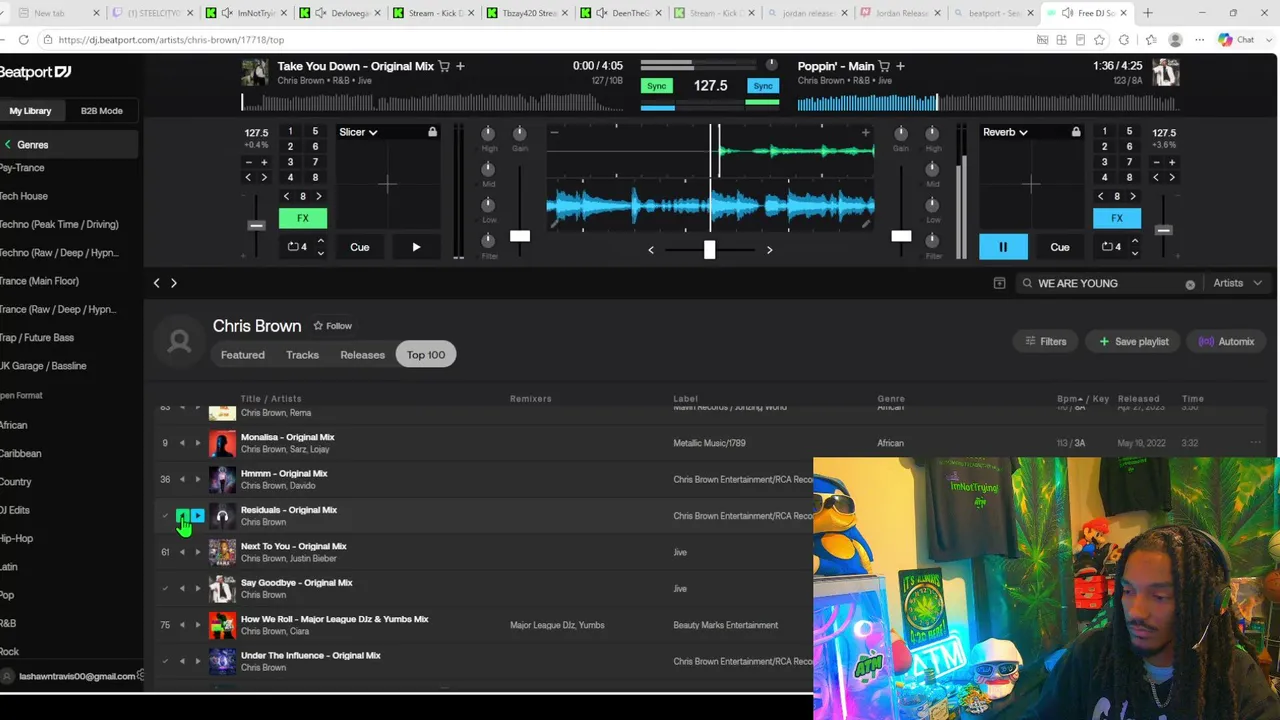Click the crossfader handle
The height and width of the screenshot is (720, 1280).
point(709,249)
